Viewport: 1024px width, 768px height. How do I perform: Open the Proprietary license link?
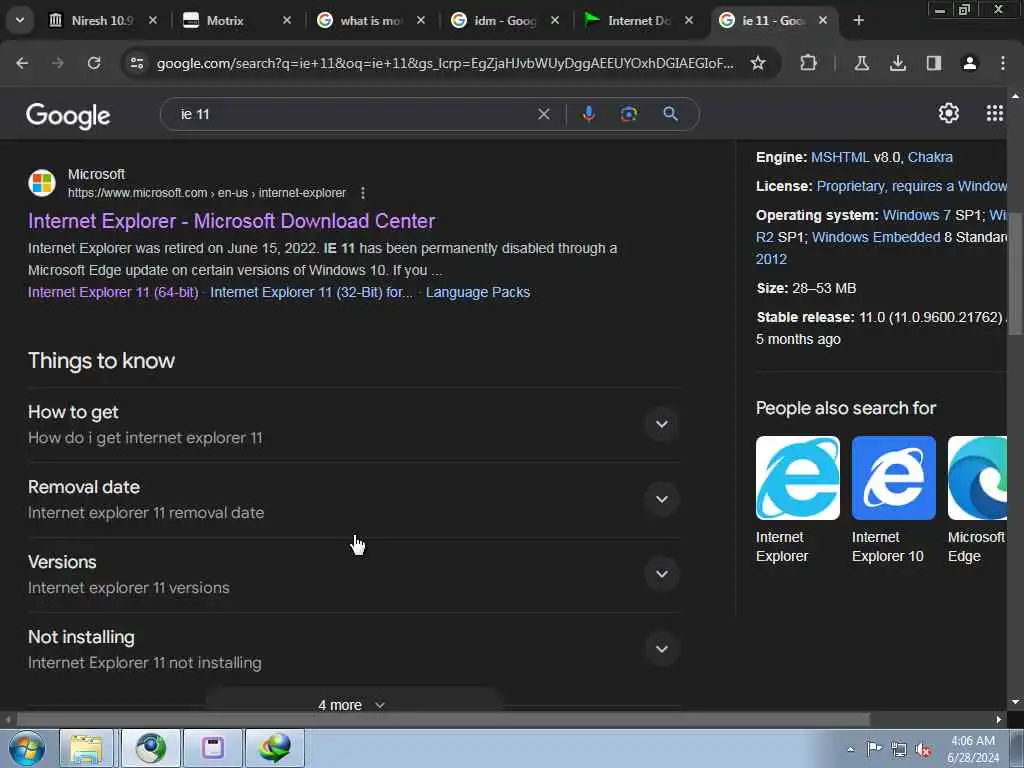(912, 186)
